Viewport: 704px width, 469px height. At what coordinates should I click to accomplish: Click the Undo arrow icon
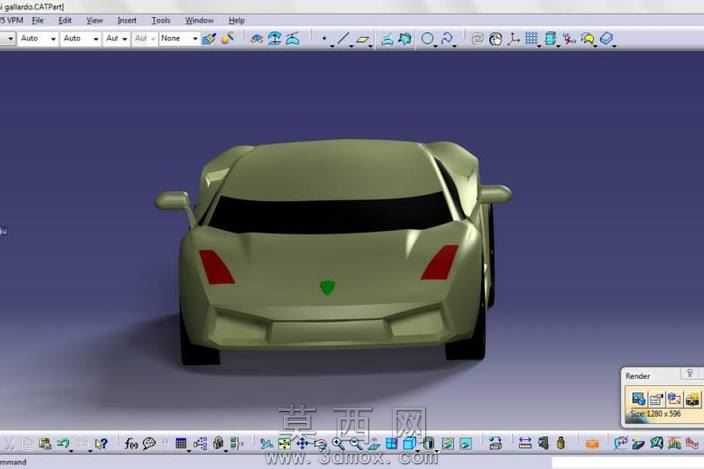[63, 443]
